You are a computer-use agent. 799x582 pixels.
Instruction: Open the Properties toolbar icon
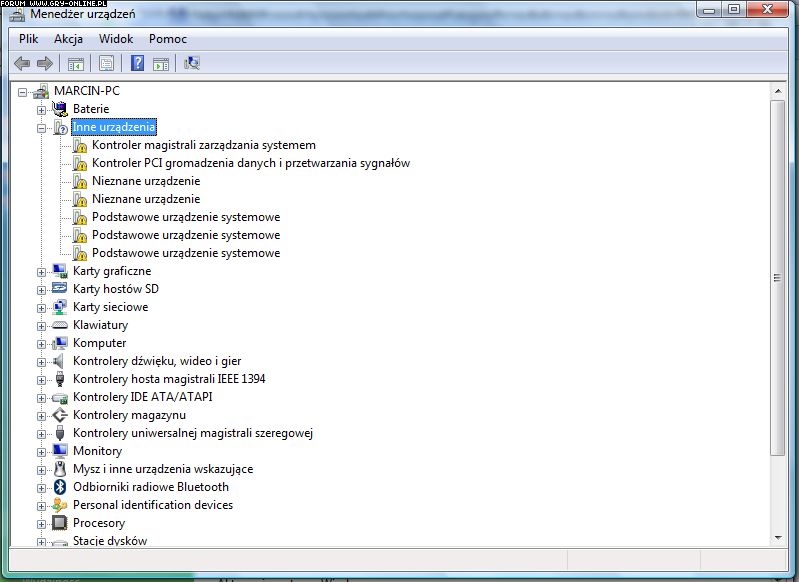click(106, 63)
